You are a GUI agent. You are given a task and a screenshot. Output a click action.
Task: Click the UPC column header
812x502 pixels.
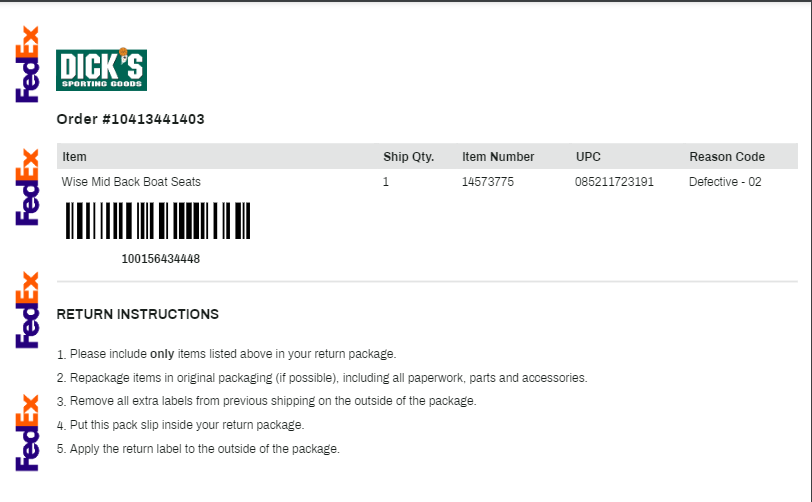[588, 156]
